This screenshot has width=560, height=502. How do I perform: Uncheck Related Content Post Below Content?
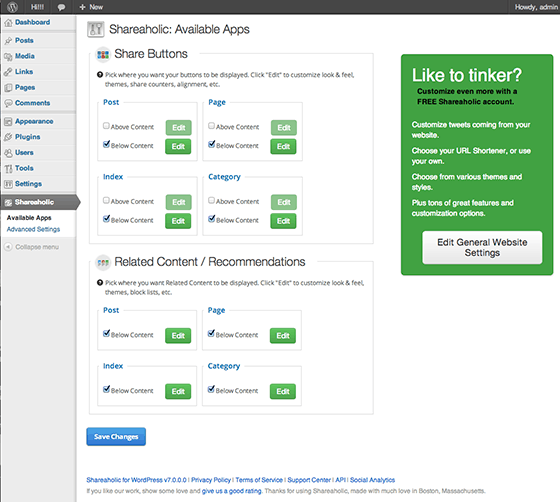pos(106,333)
